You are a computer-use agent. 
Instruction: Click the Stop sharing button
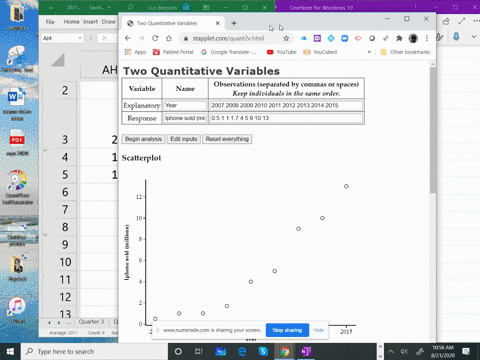287,330
